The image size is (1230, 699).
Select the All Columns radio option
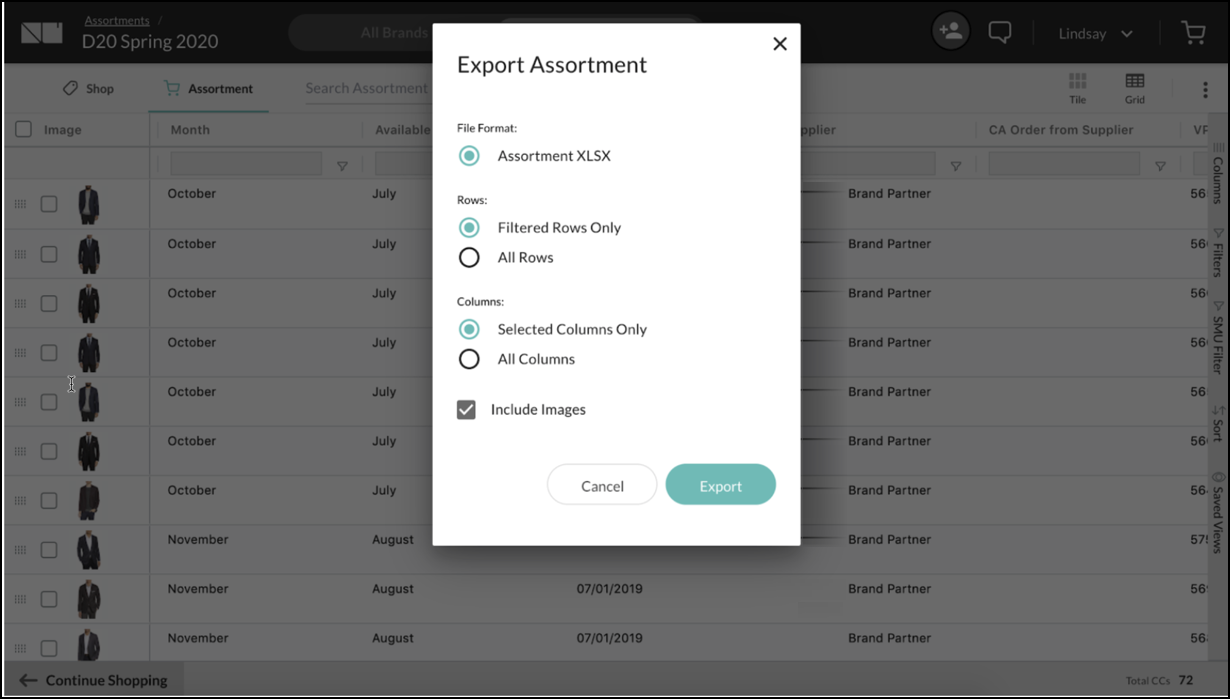pos(469,359)
